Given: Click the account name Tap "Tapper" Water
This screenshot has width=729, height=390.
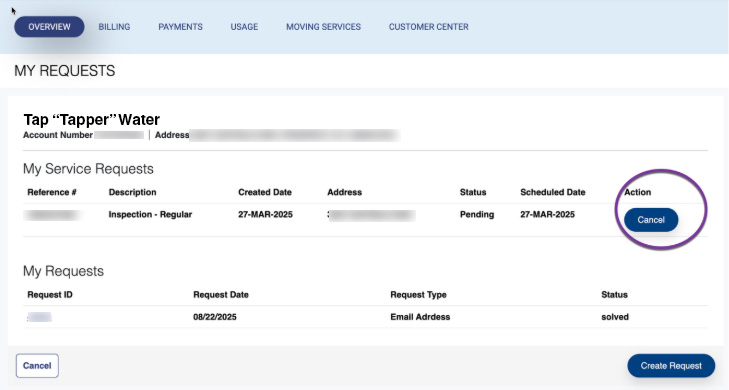Looking at the screenshot, I should 92,119.
